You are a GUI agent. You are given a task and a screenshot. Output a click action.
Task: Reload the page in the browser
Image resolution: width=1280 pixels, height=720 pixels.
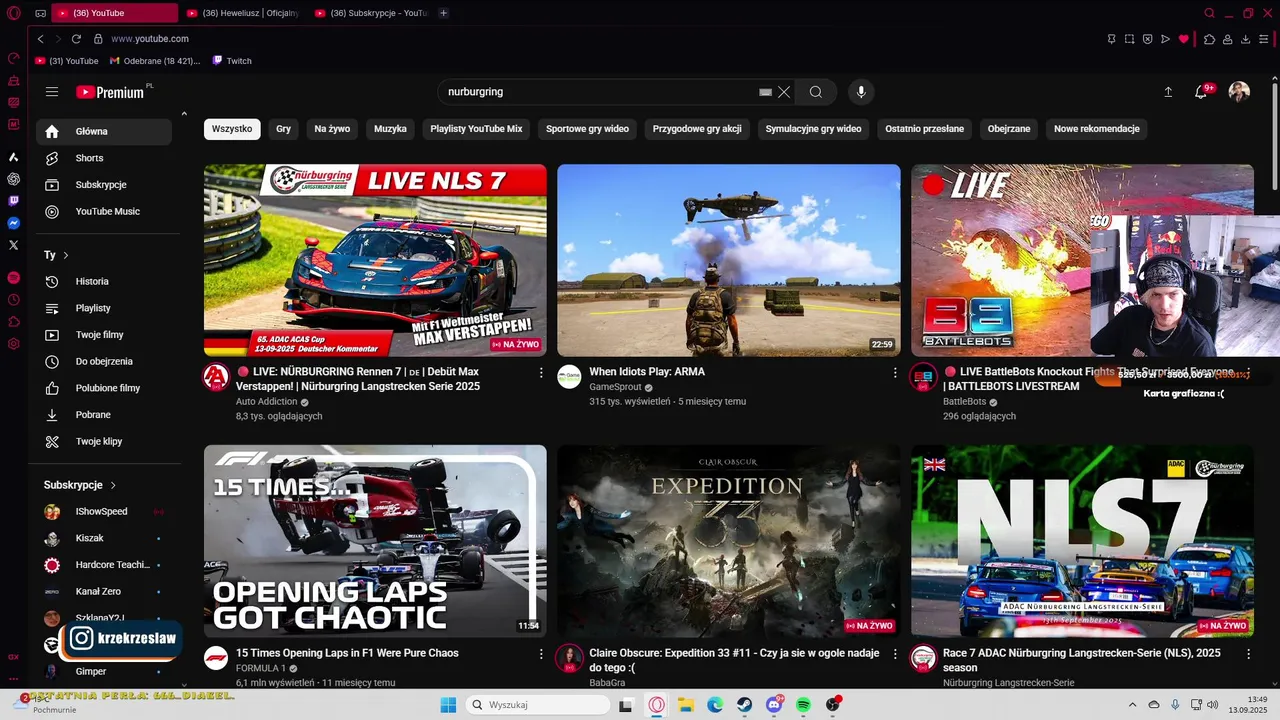click(x=76, y=39)
